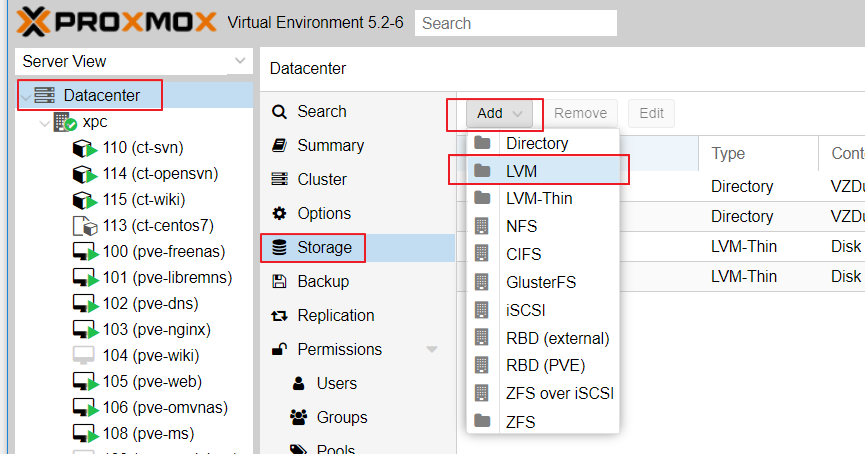Select the Storage database icon

click(x=280, y=248)
